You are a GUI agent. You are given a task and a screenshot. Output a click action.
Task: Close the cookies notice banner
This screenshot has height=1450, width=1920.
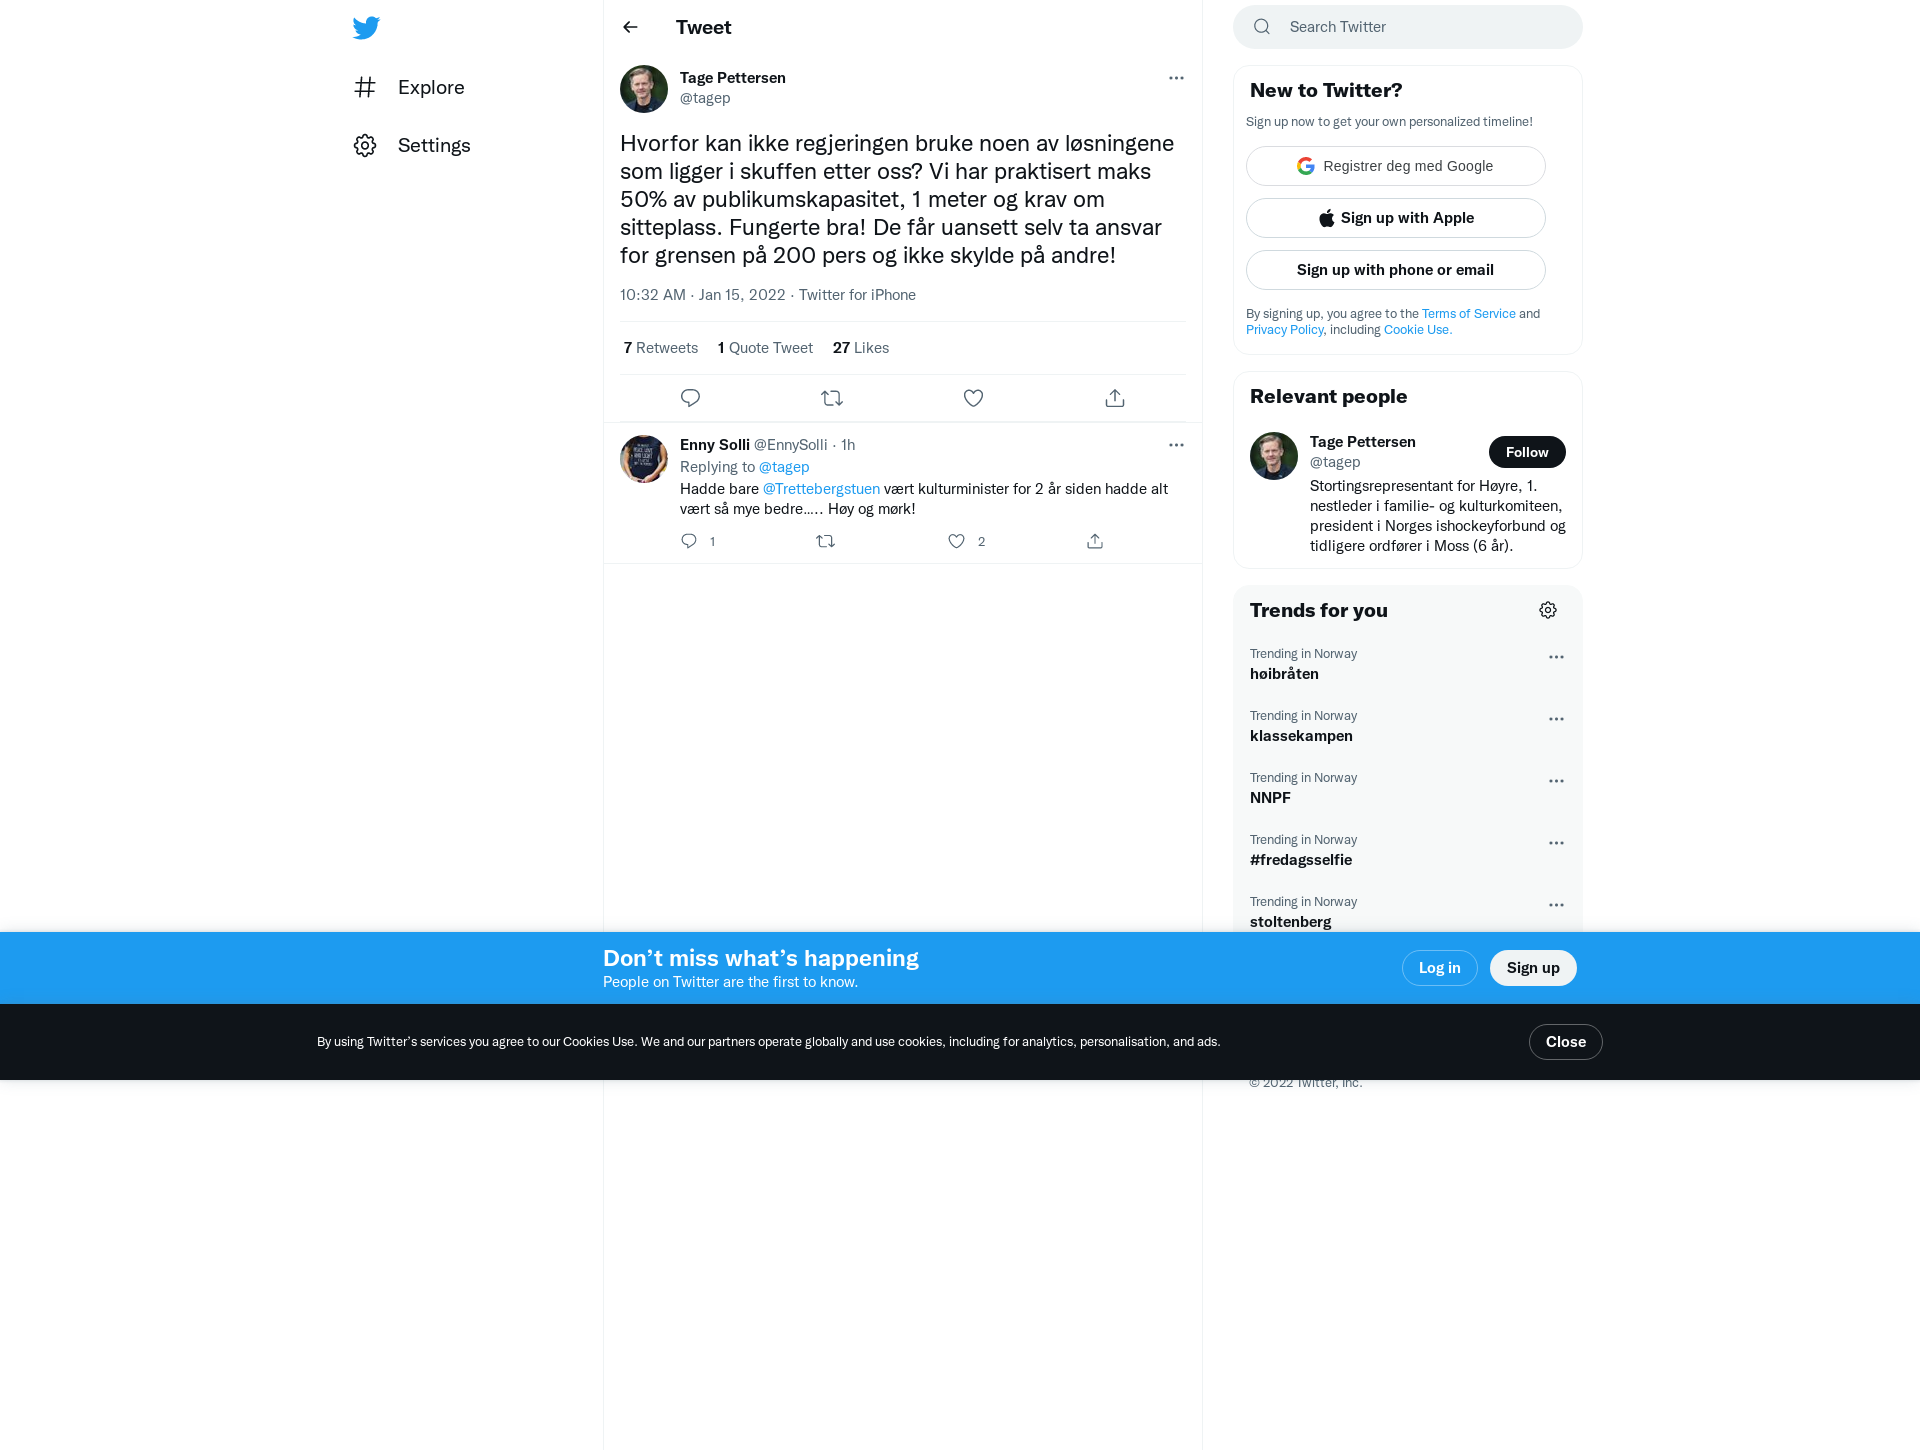1566,1042
